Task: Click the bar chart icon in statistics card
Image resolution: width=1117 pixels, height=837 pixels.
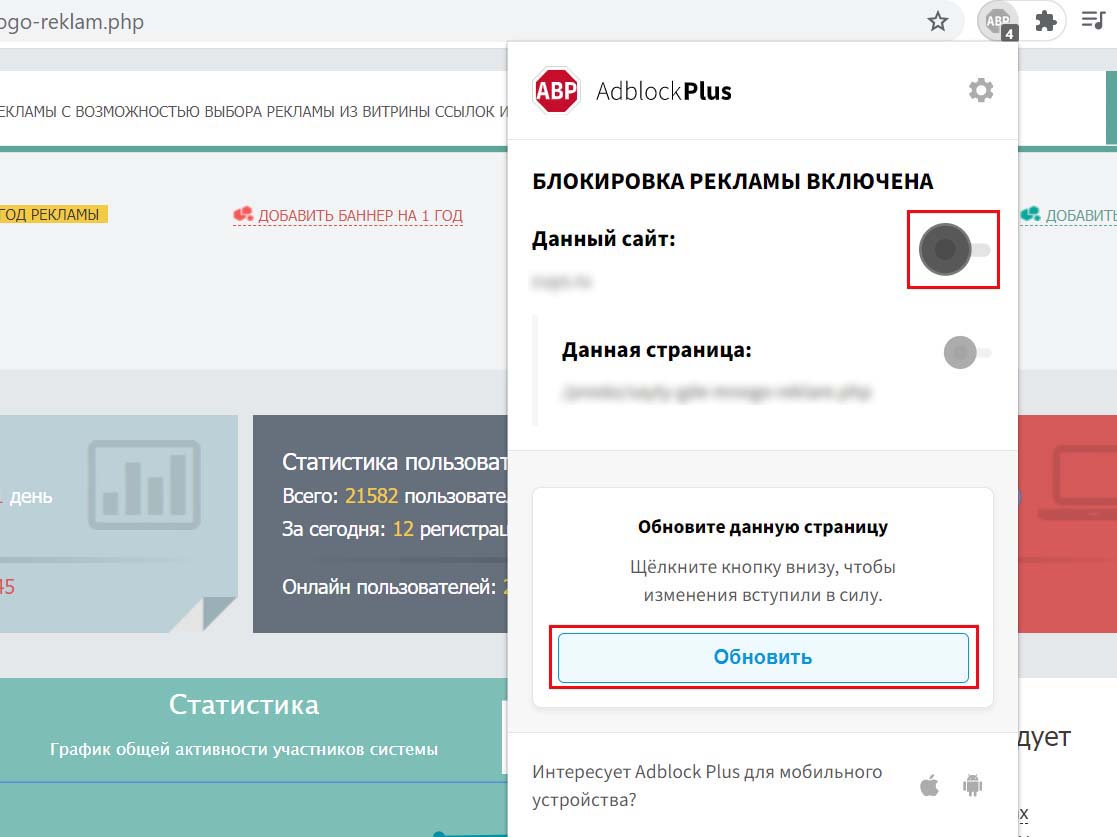Action: coord(145,484)
